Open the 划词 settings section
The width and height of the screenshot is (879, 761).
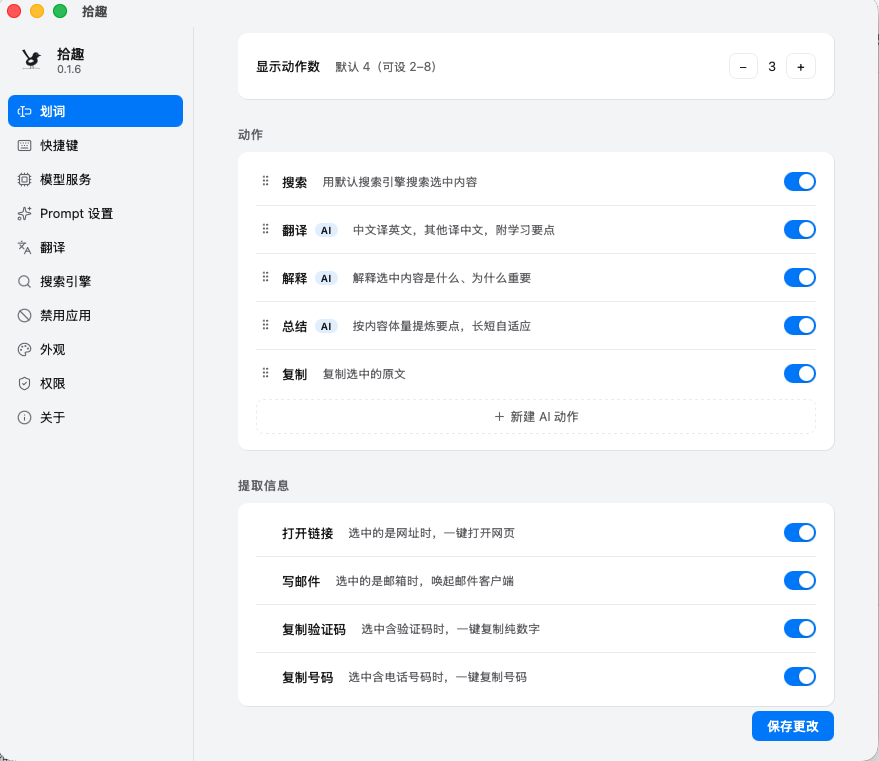click(x=95, y=111)
